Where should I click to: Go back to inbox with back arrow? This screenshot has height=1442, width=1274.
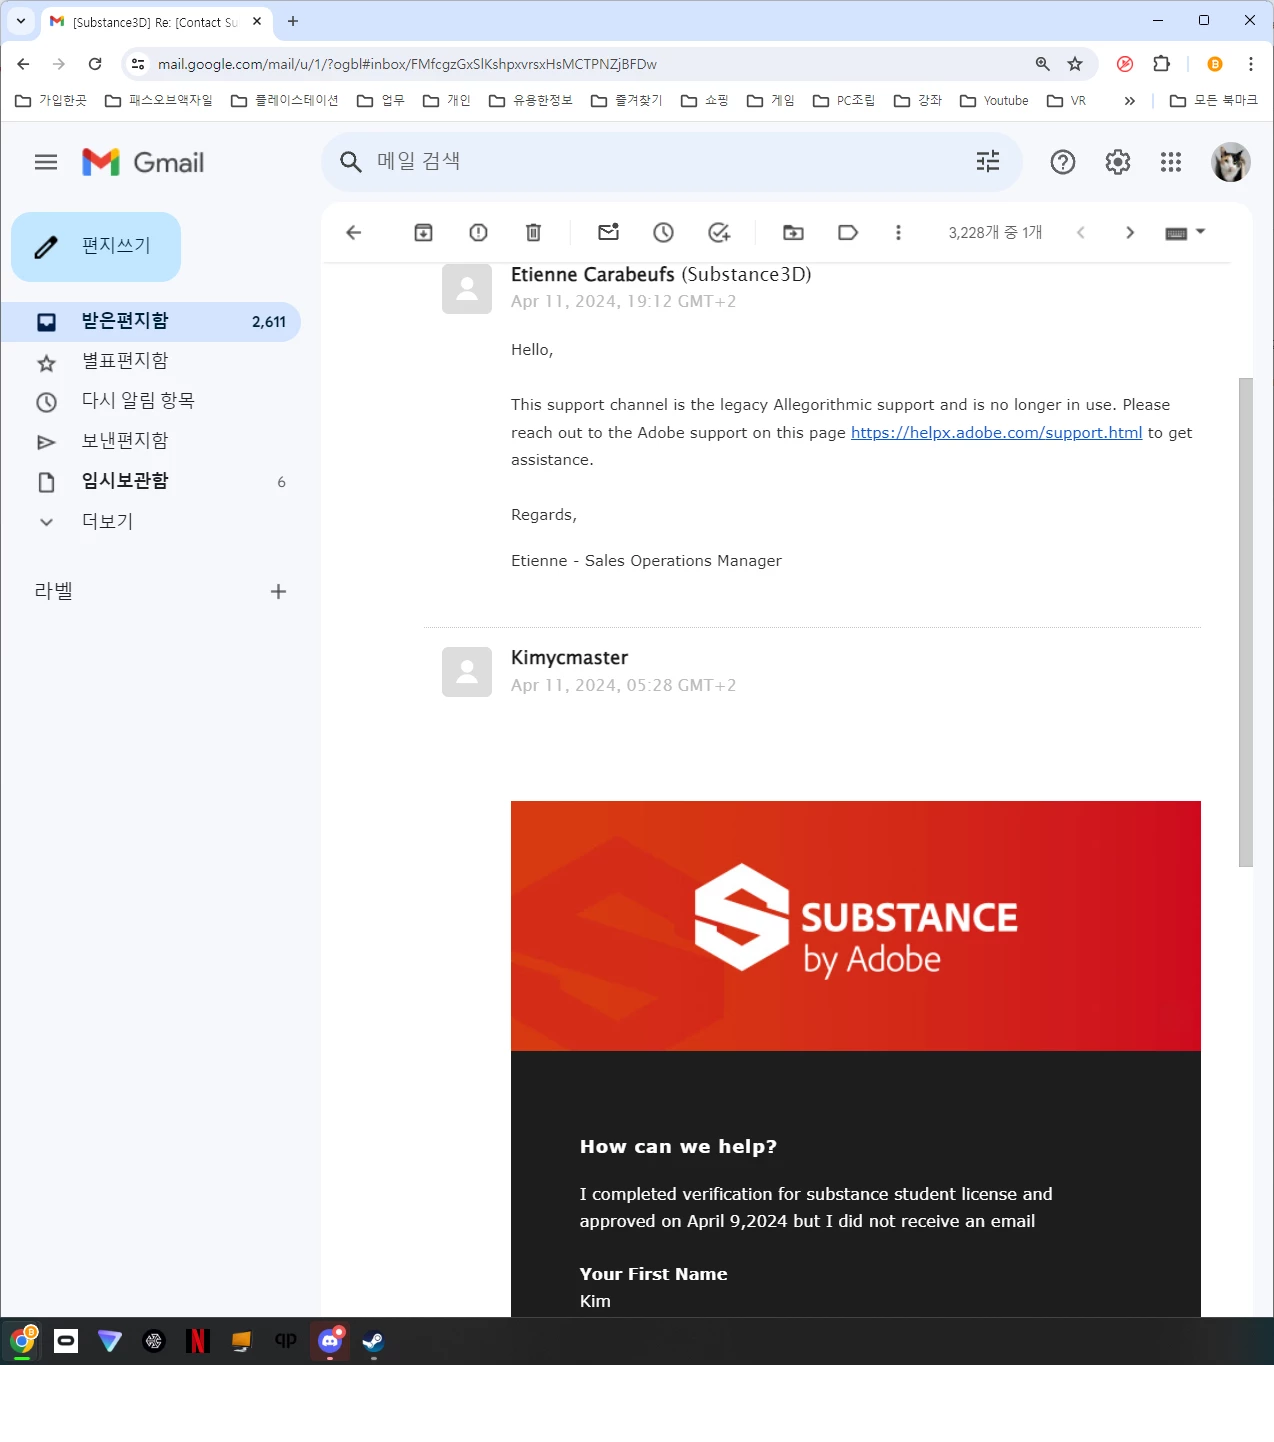click(x=353, y=233)
